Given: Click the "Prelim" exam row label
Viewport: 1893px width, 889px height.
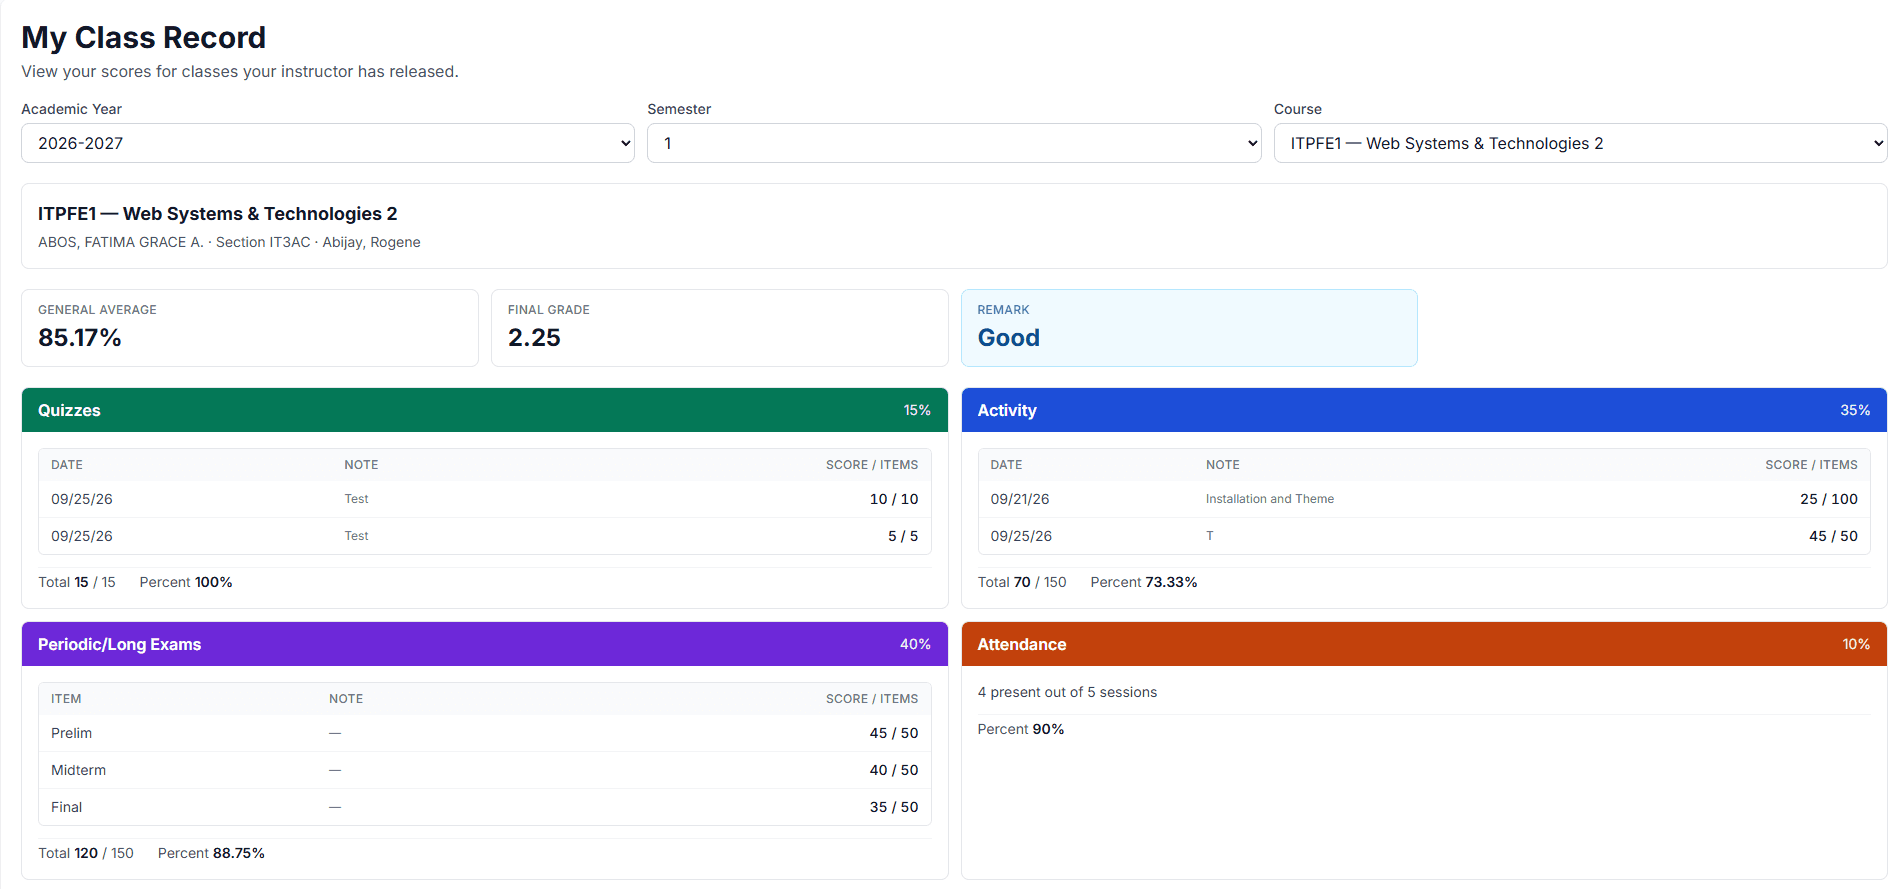Looking at the screenshot, I should tap(72, 733).
